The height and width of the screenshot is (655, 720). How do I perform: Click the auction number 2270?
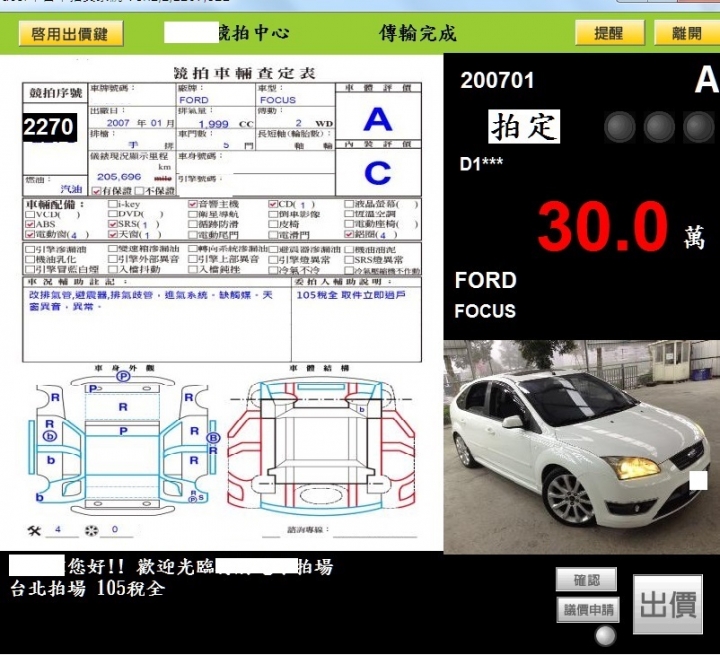pyautogui.click(x=49, y=127)
